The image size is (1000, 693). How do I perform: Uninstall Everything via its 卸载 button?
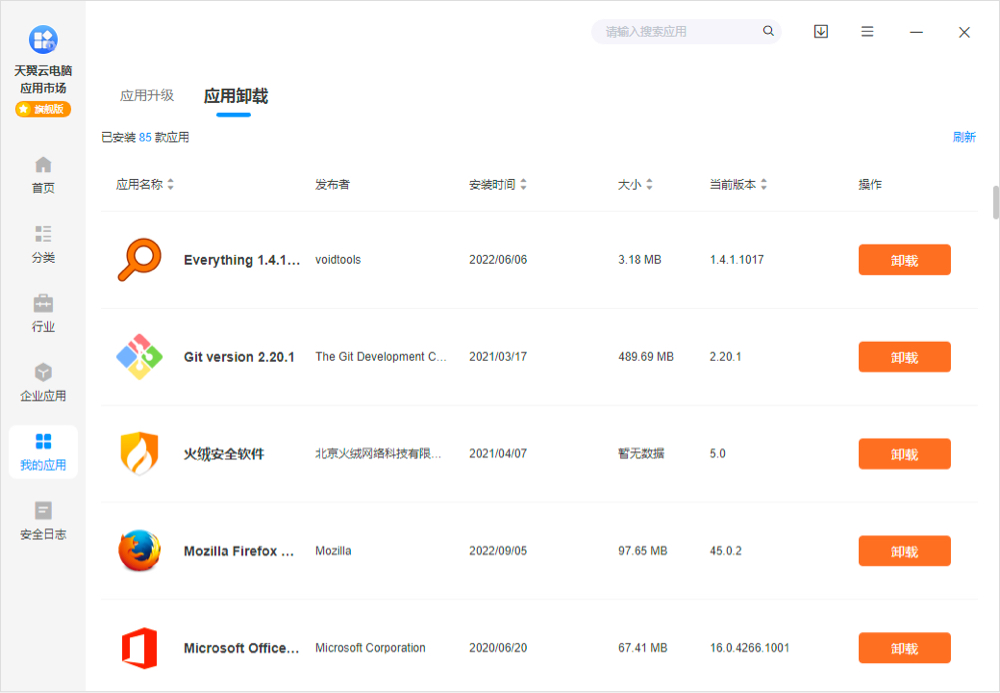904,259
